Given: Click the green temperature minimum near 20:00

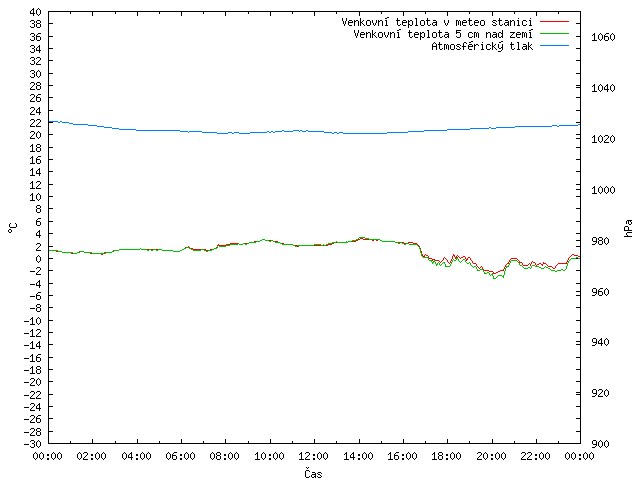Looking at the screenshot, I should coord(495,278).
